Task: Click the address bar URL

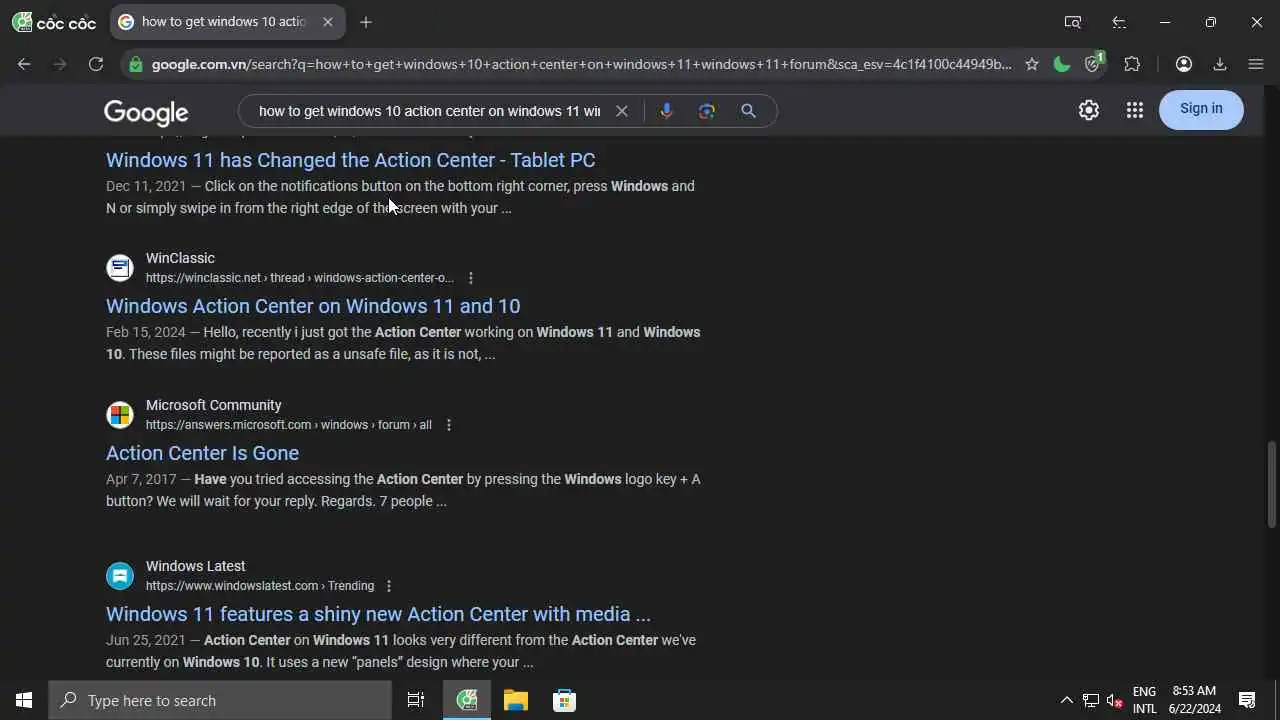Action: coord(581,64)
